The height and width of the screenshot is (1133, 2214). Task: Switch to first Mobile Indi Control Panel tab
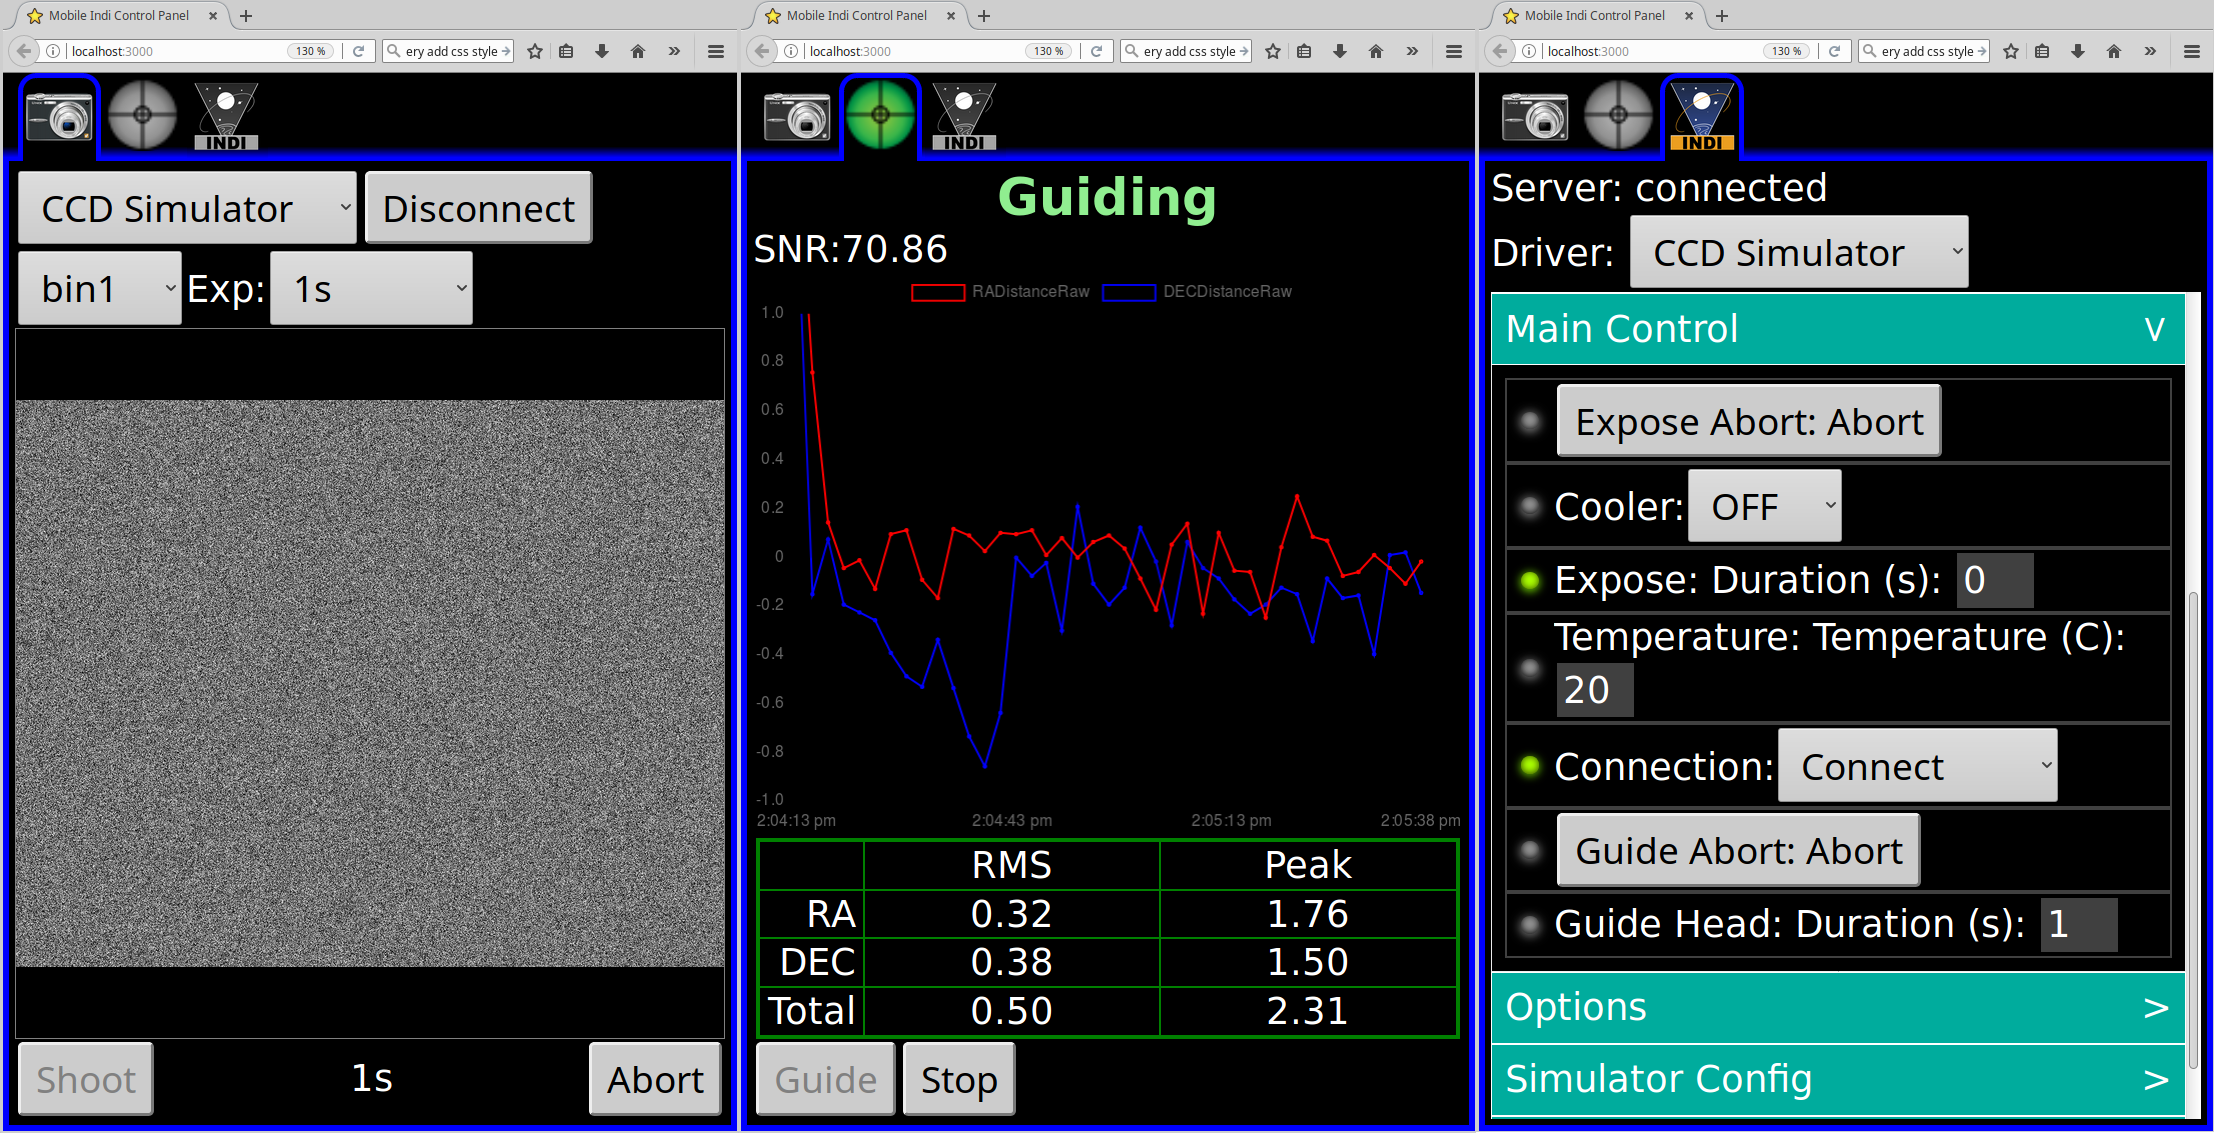coord(118,15)
